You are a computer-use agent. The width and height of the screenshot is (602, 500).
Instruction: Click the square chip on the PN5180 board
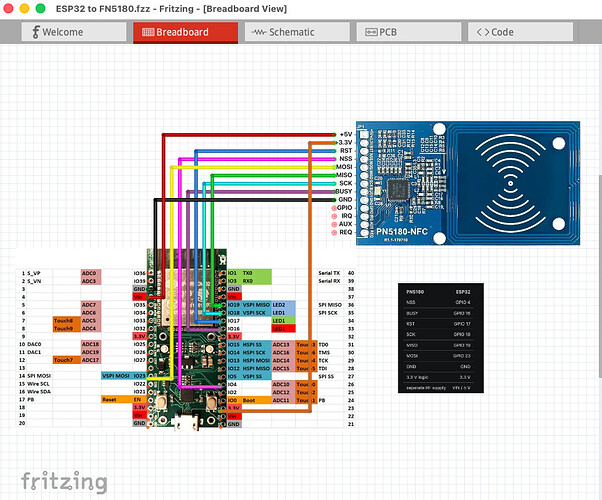pos(398,189)
